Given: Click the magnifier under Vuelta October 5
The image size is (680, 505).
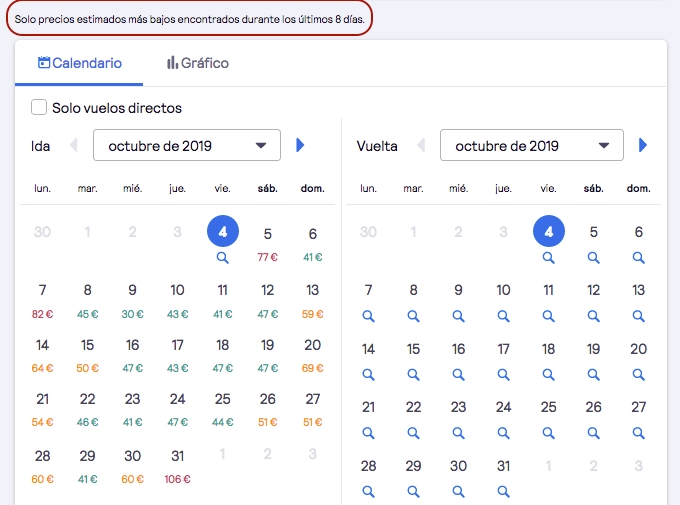Looking at the screenshot, I should pos(593,258).
